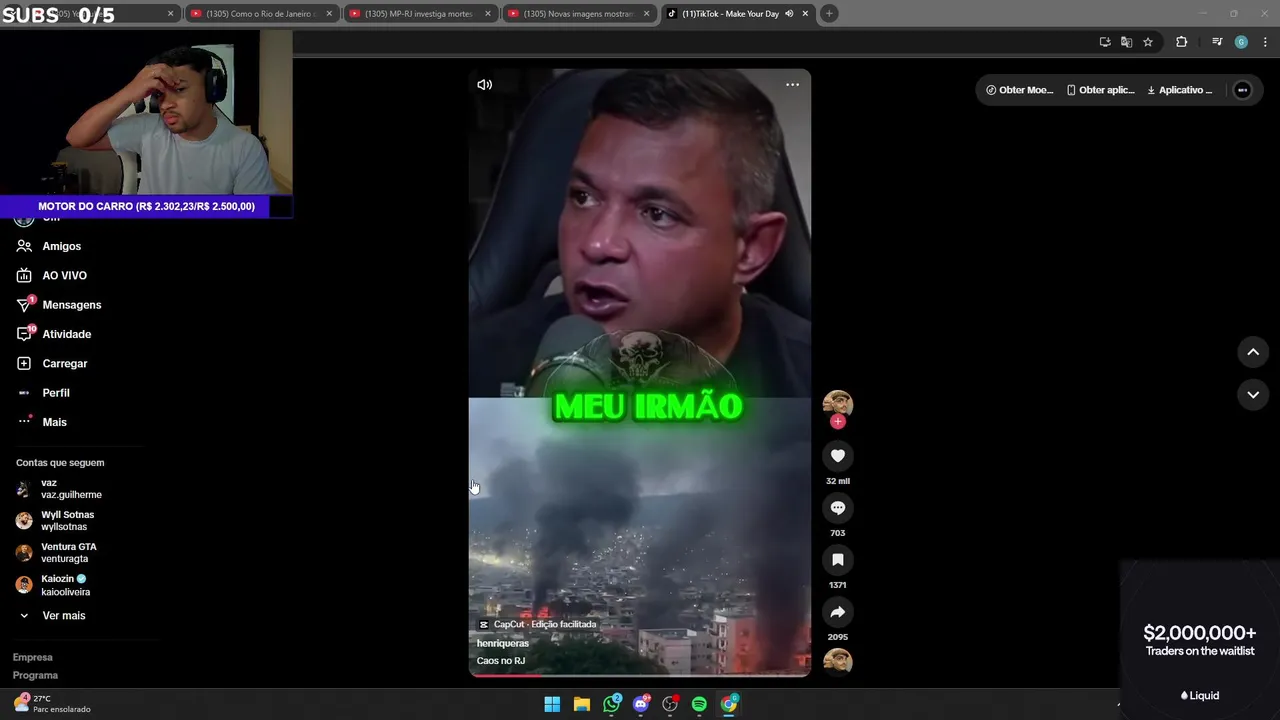Click the Carregar plus-square icon
This screenshot has height=720, width=1280.
(24, 363)
